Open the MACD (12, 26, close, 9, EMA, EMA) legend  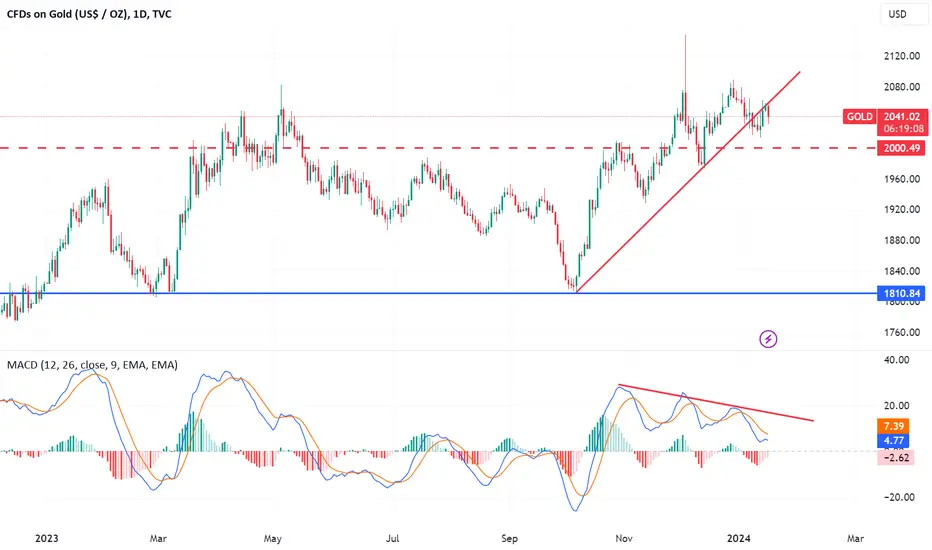(x=92, y=364)
